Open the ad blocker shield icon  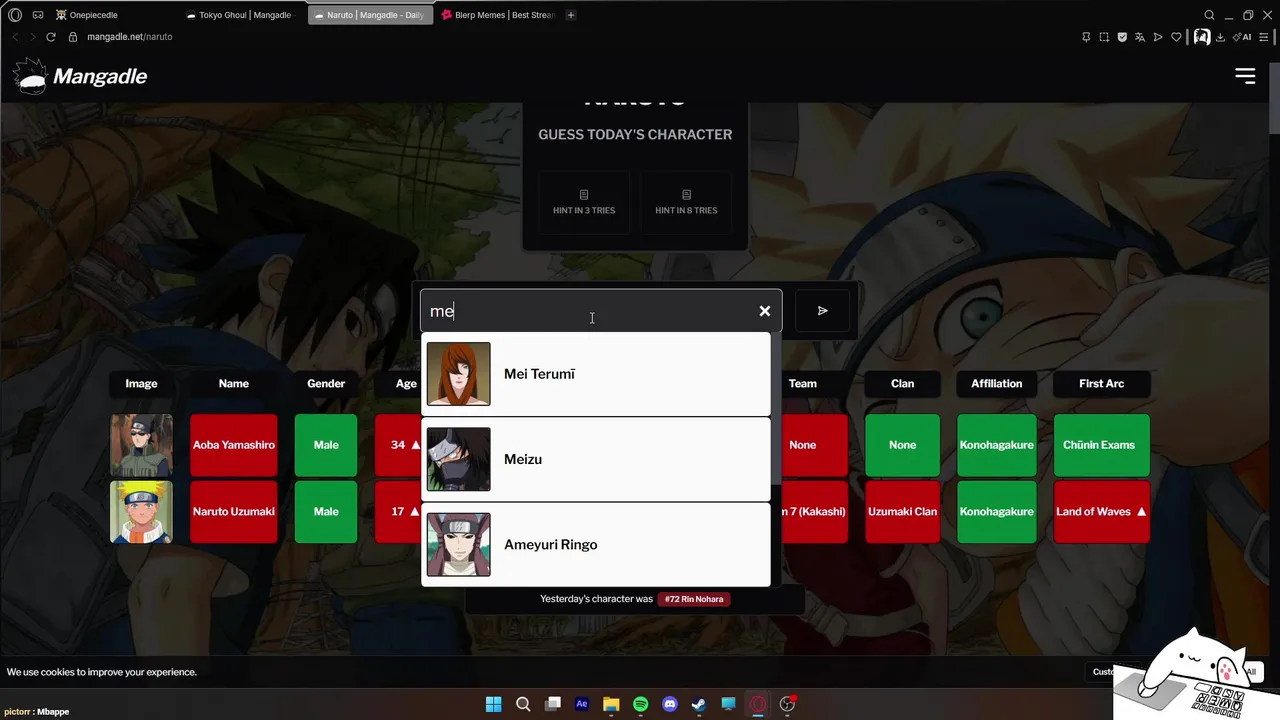pyautogui.click(x=1122, y=37)
